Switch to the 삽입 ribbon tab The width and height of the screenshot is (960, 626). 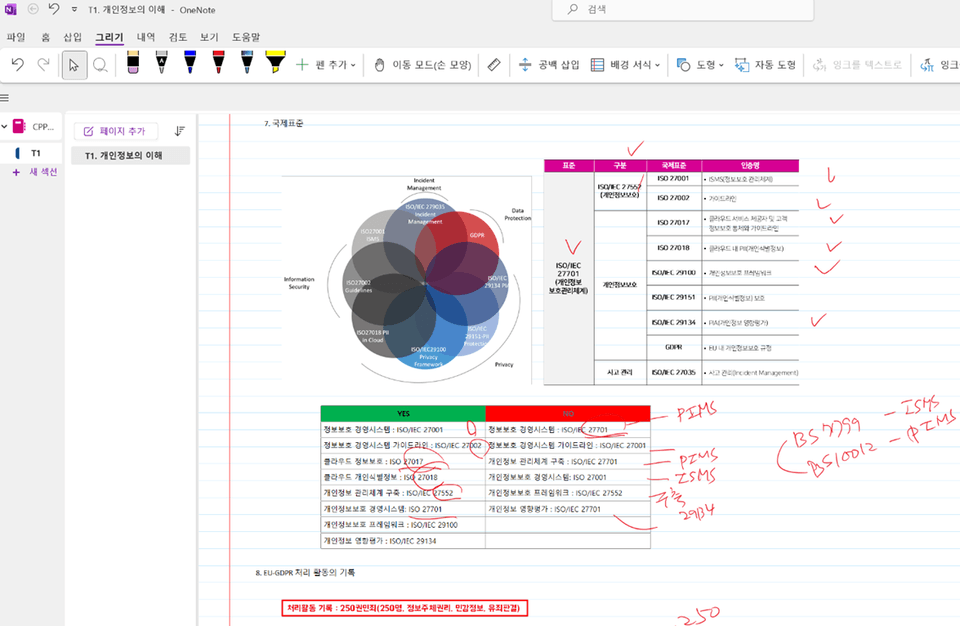point(72,37)
